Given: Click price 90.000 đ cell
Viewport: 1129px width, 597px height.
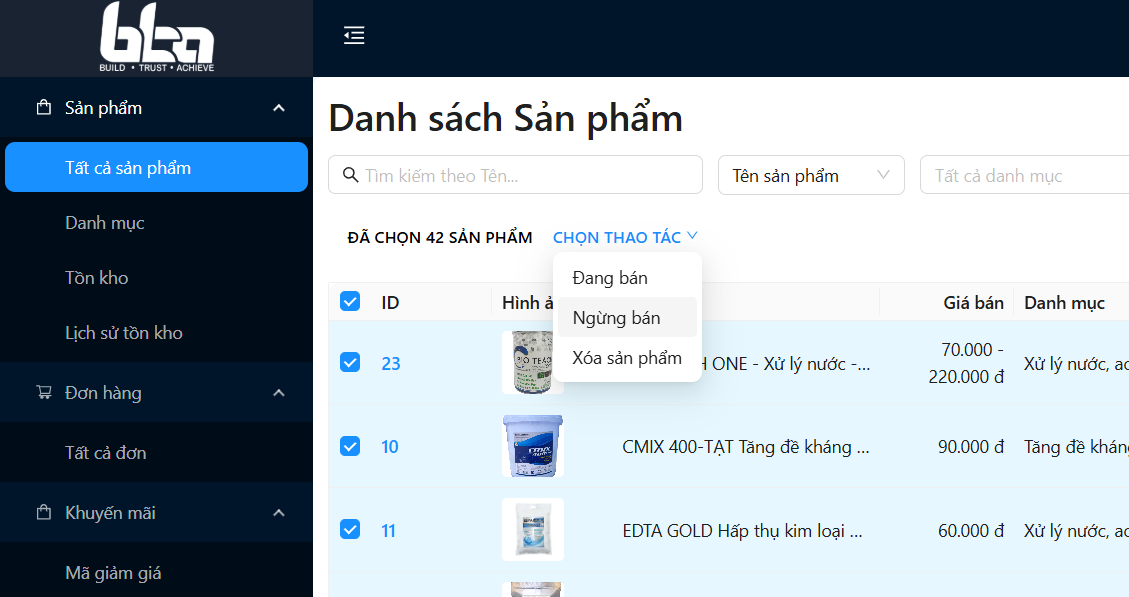Looking at the screenshot, I should click(x=971, y=446).
